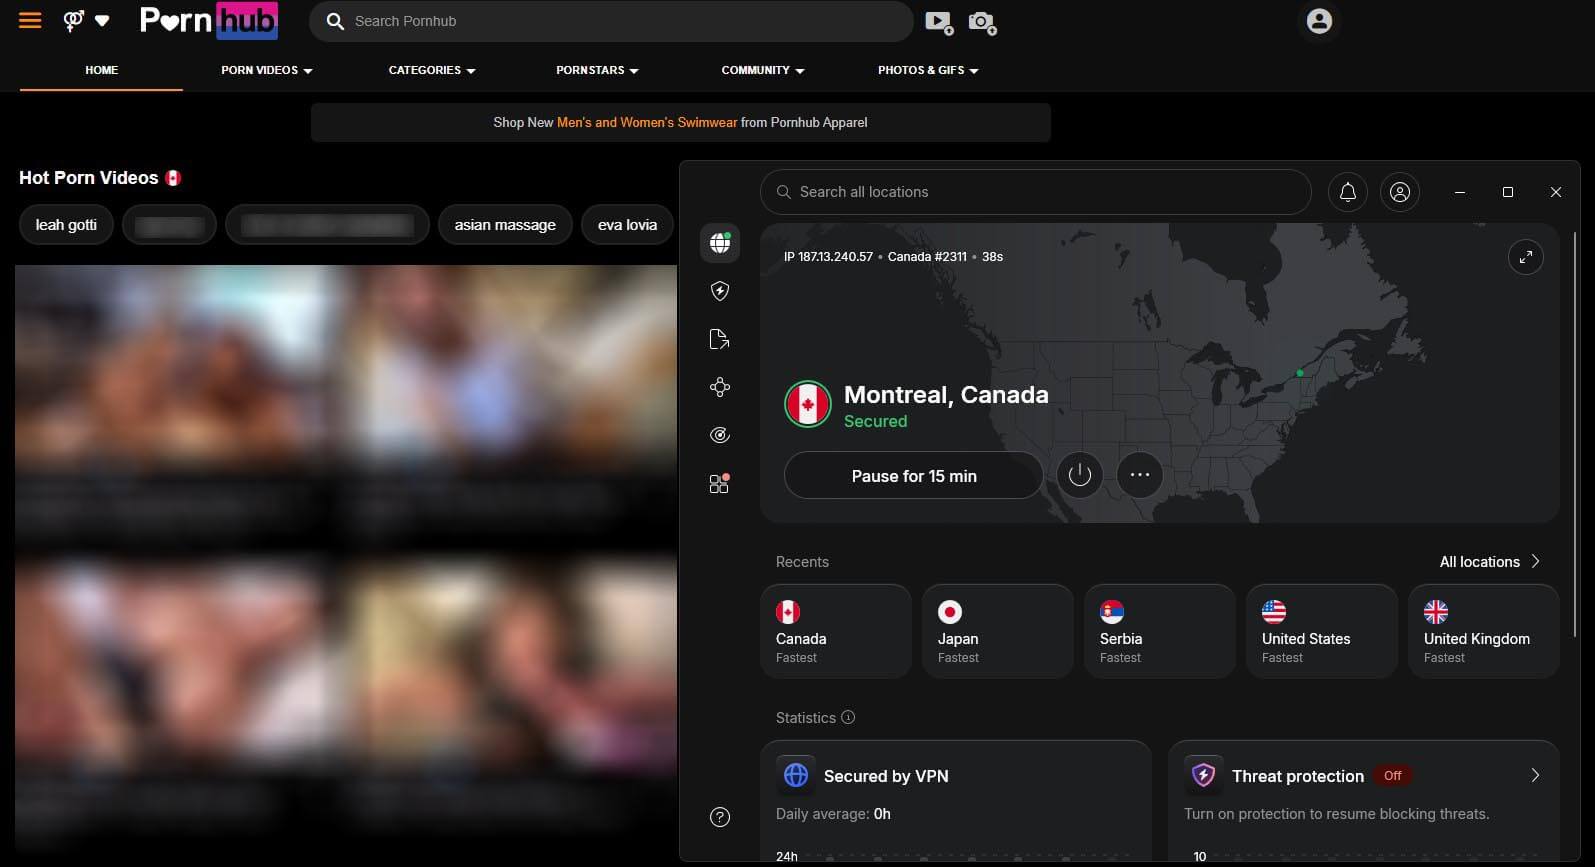Expand the PORNSTARS menu
The image size is (1595, 867).
click(597, 70)
